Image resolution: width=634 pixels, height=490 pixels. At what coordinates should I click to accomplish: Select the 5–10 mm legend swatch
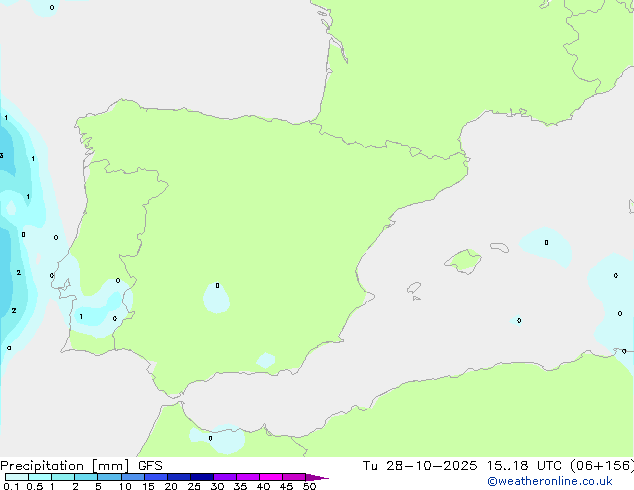(109, 477)
